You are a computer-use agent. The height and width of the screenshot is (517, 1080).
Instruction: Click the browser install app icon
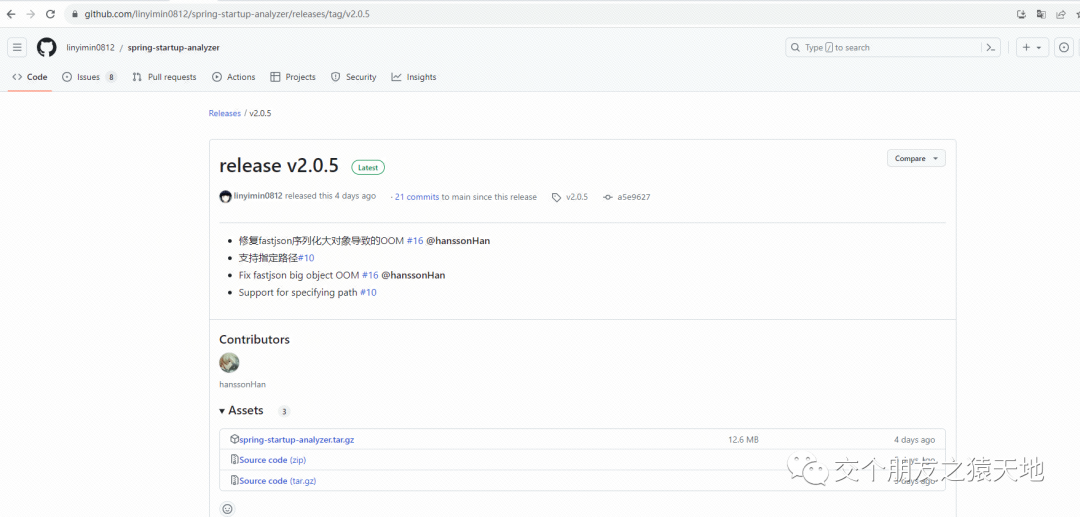tap(1022, 14)
